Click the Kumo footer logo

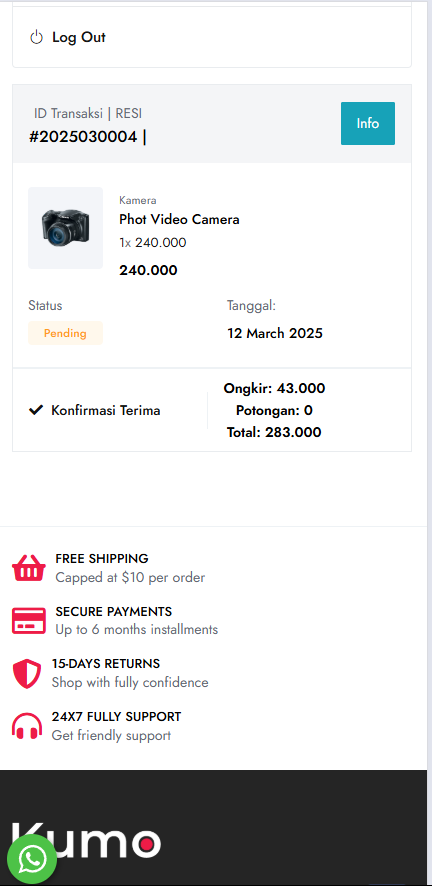pos(86,842)
